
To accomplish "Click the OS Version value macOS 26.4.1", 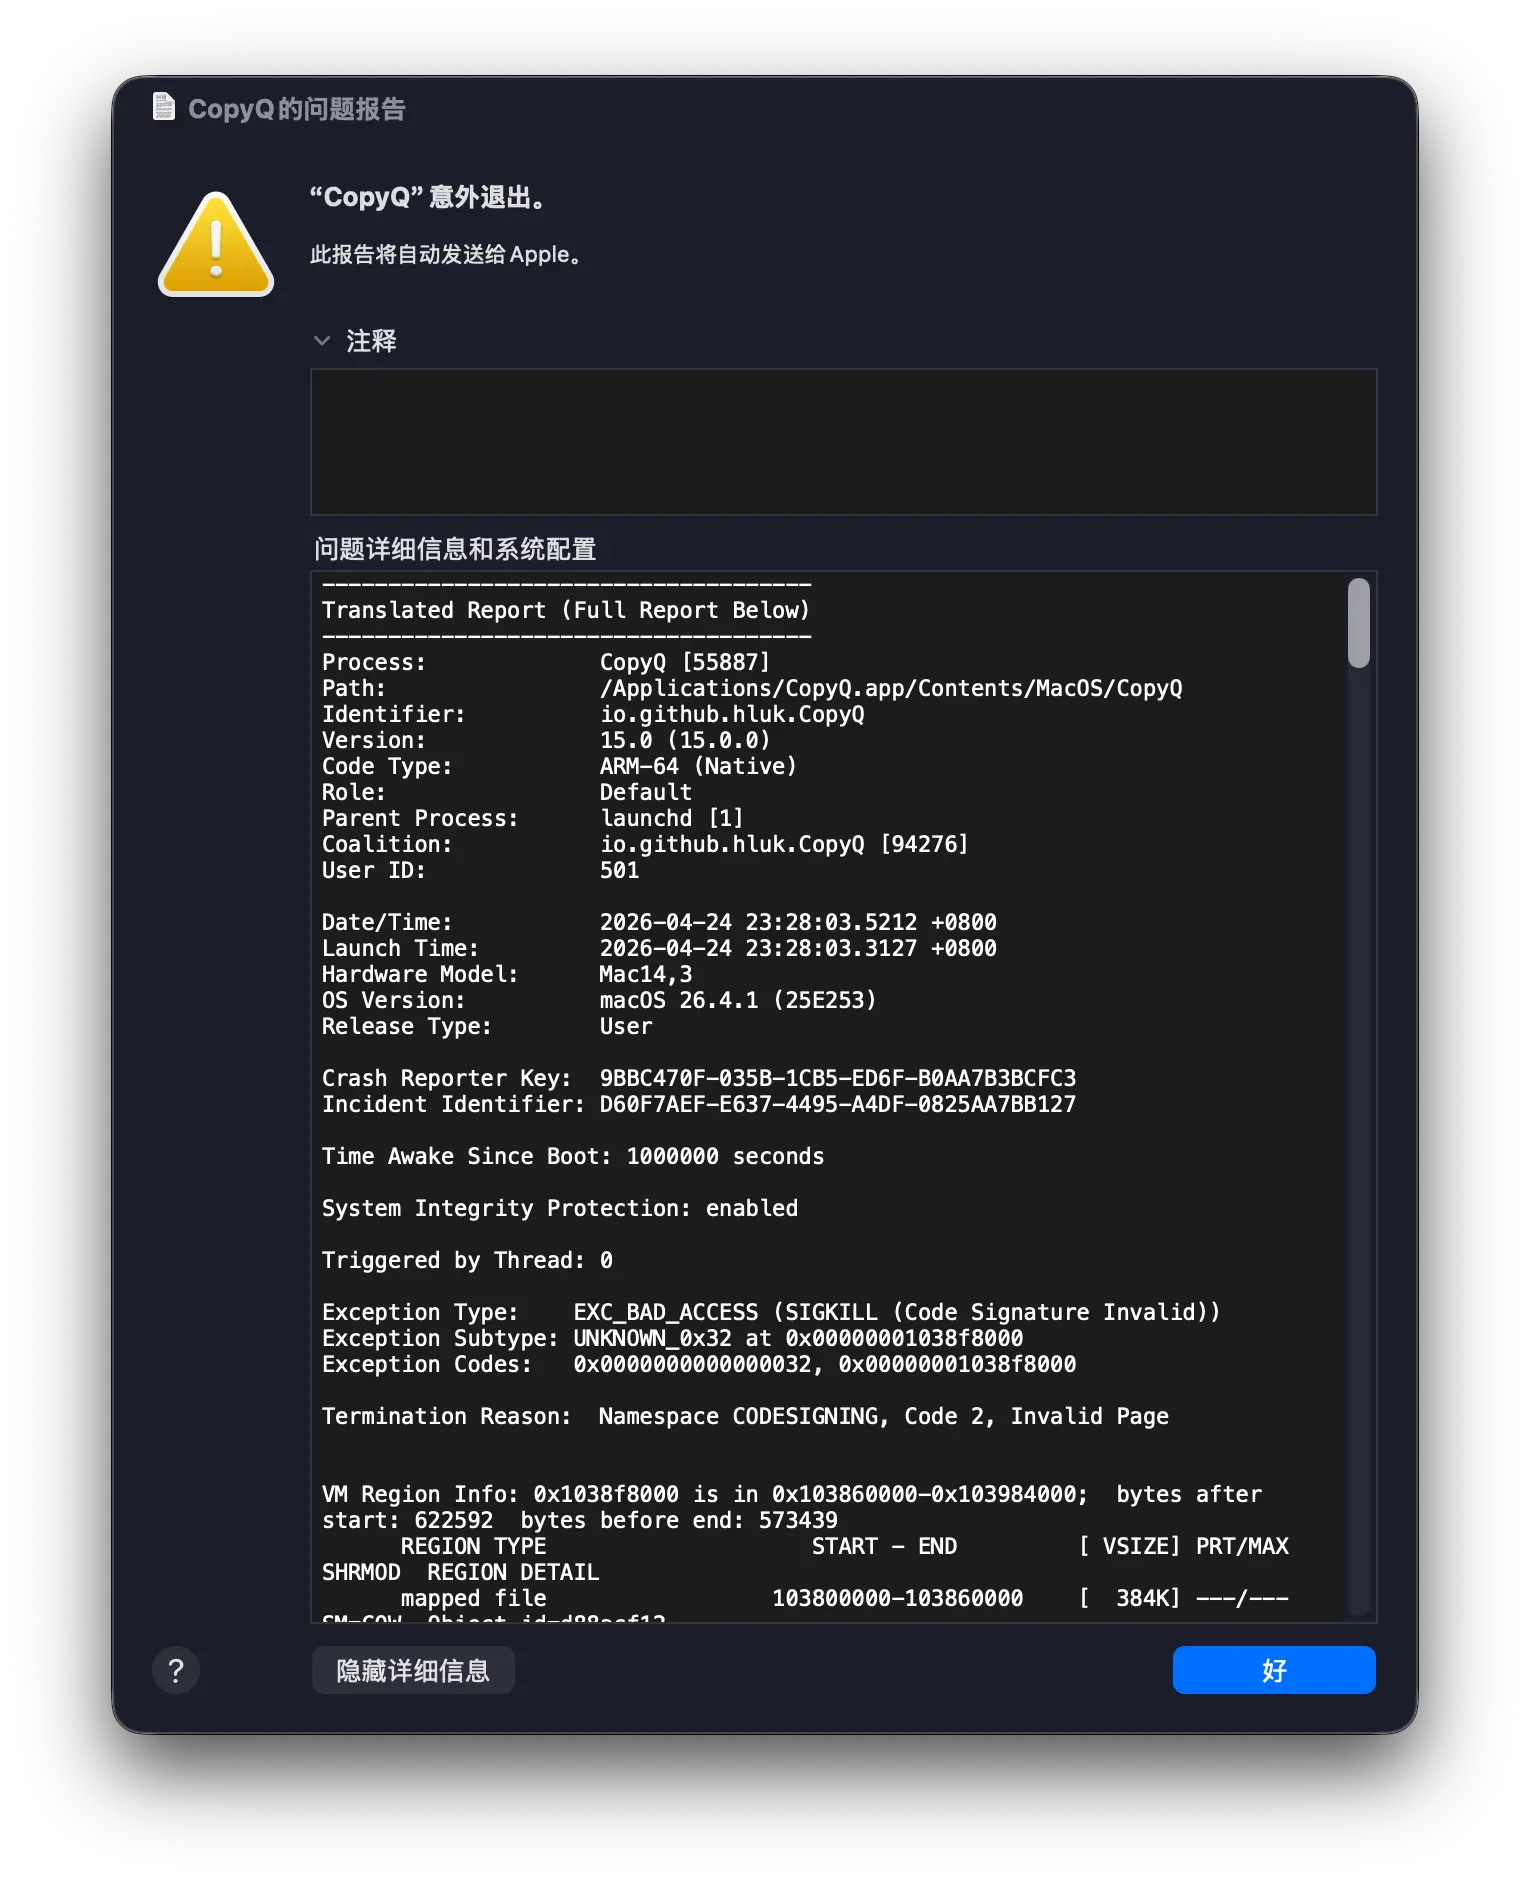I will coord(738,1000).
